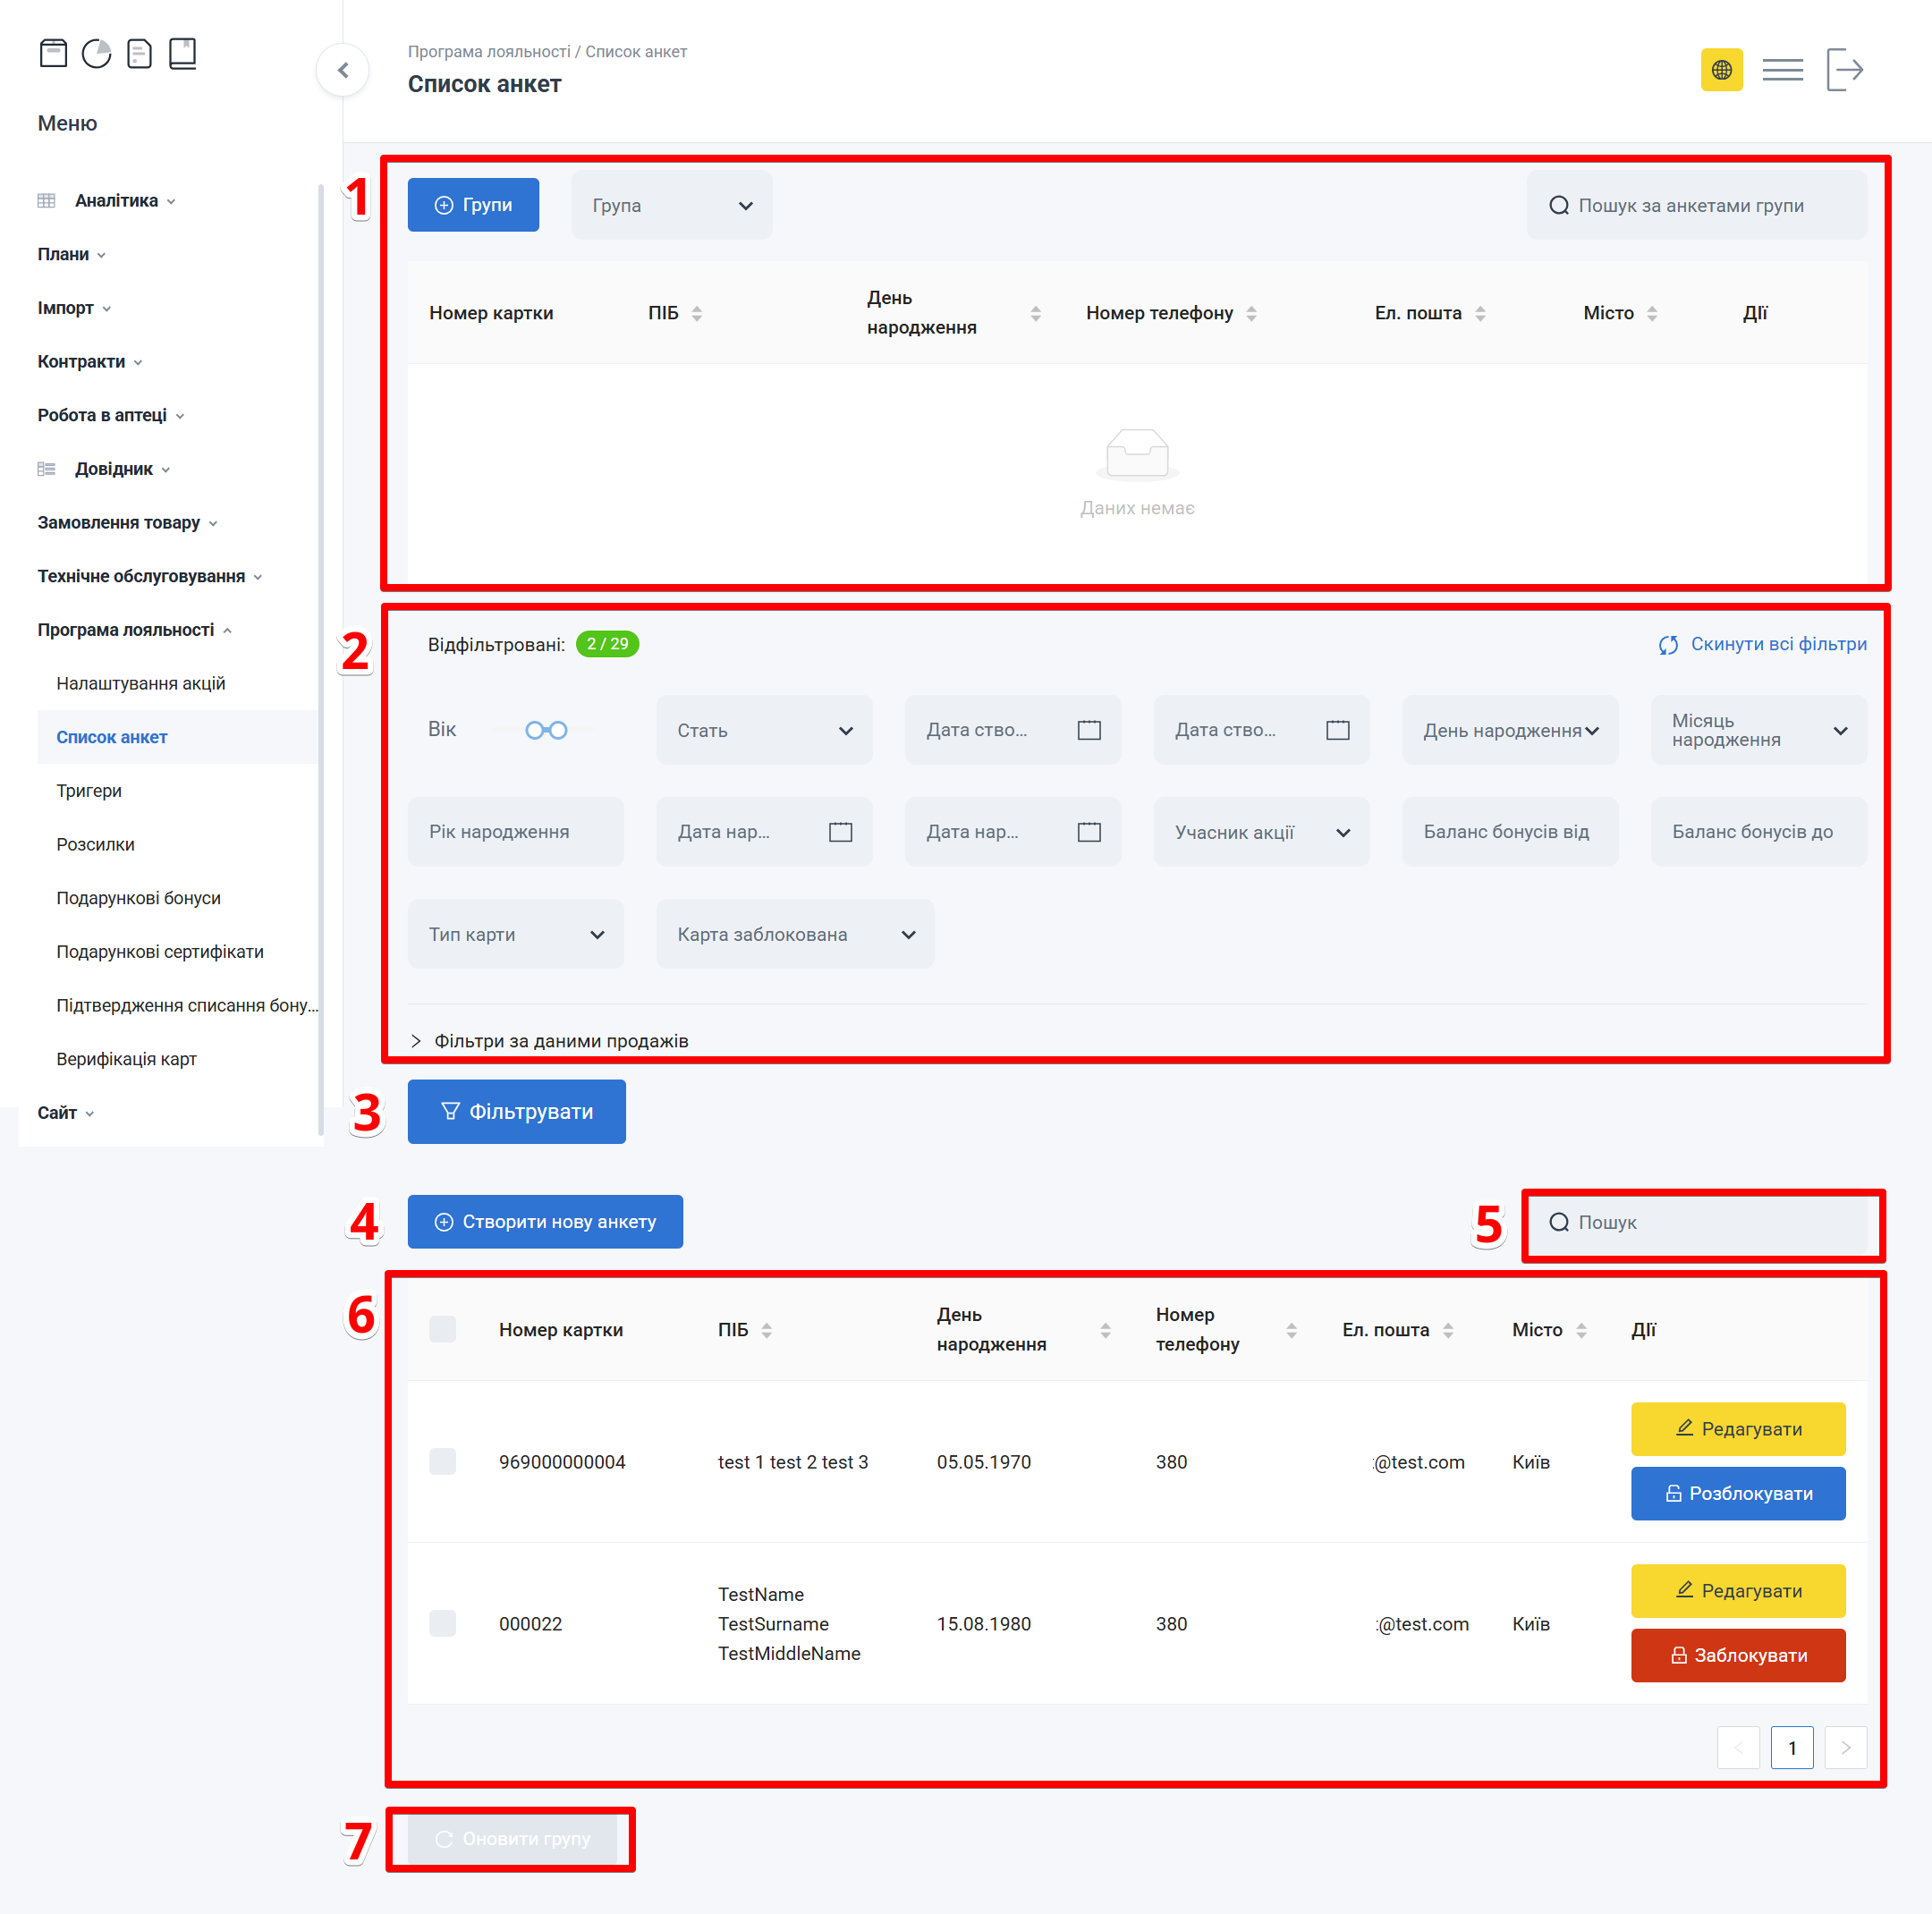
Task: Collapse sidebar with the left arrow icon
Action: coord(343,70)
